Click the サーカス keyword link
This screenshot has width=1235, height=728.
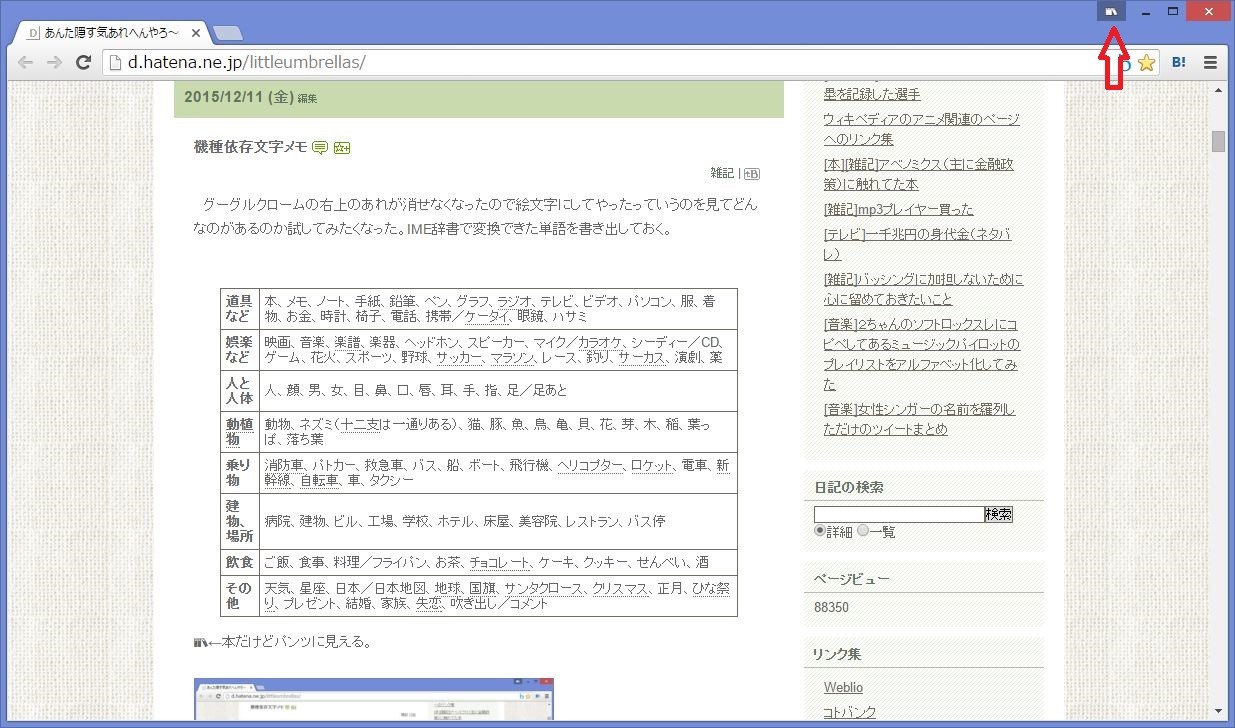[641, 357]
